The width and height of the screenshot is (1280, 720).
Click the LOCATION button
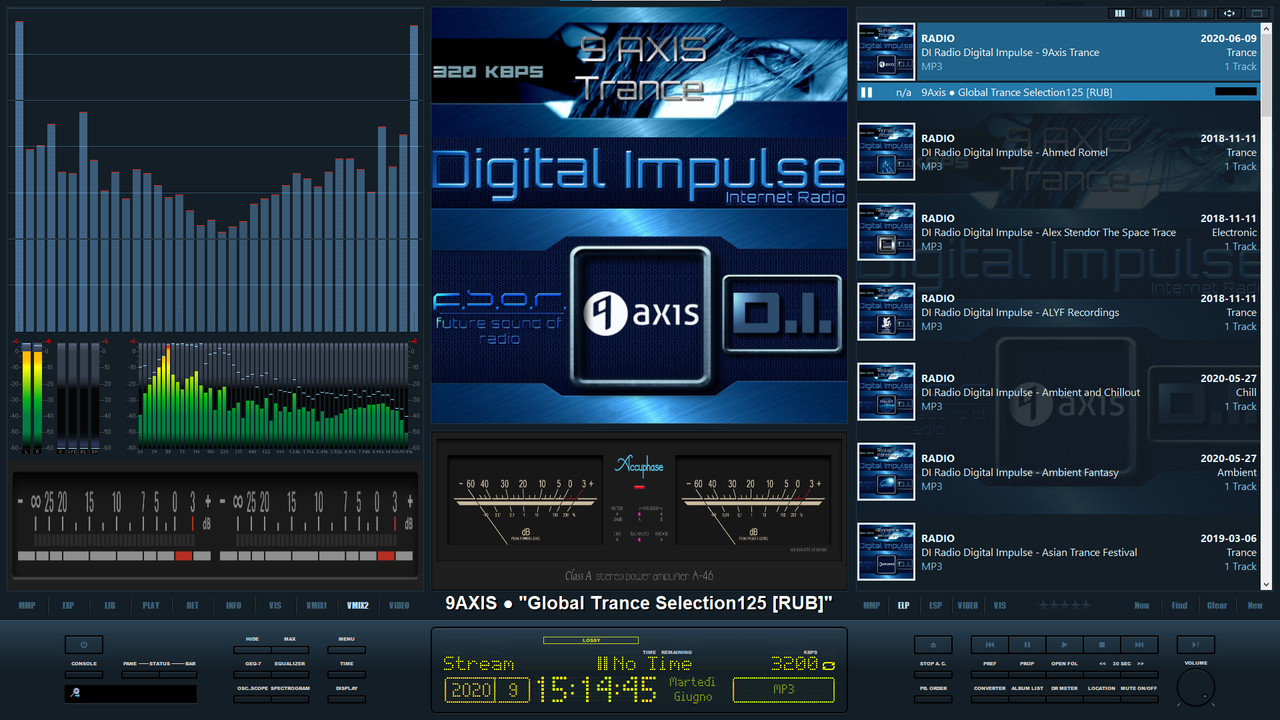pyautogui.click(x=1102, y=699)
